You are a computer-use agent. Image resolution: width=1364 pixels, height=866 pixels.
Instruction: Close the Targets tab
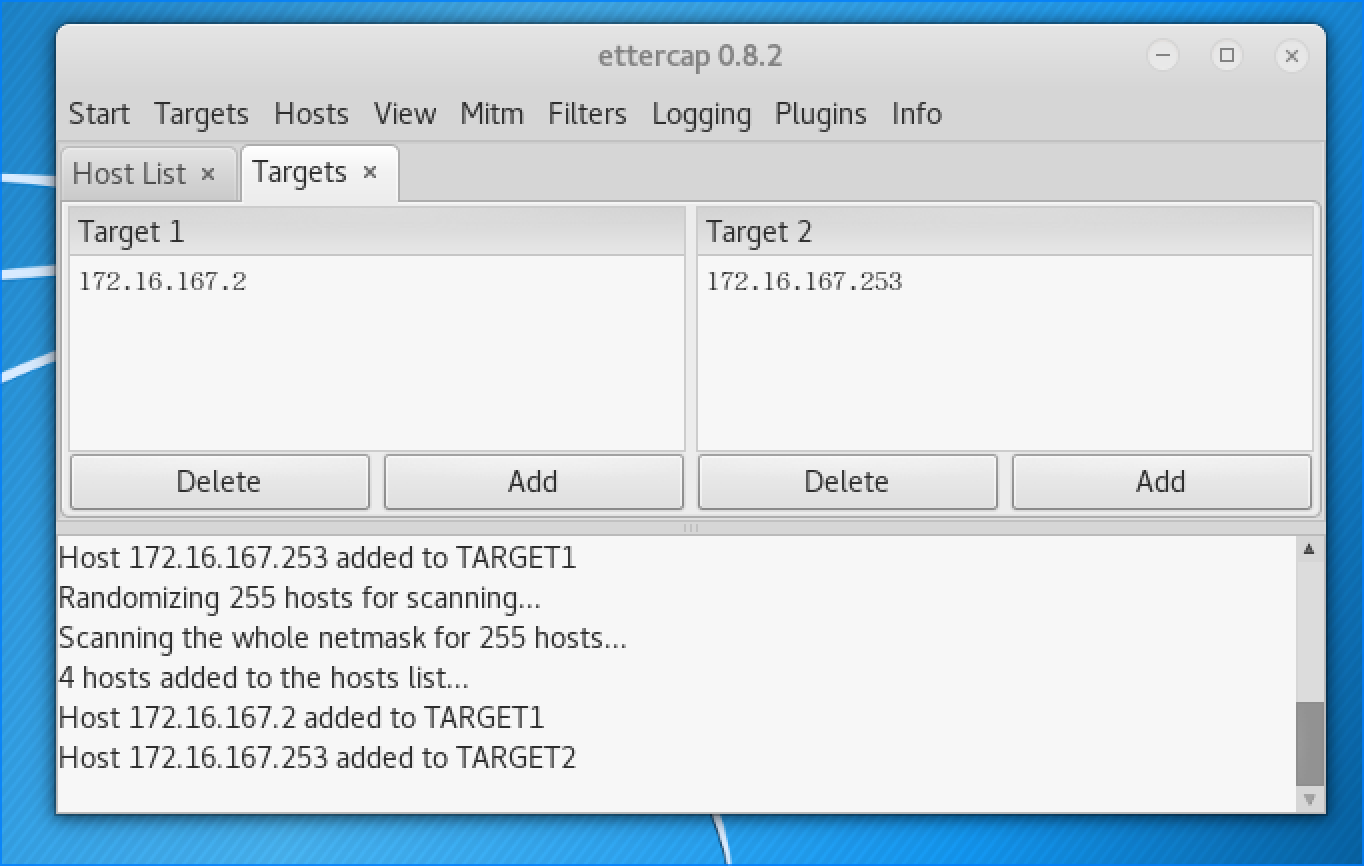point(370,173)
